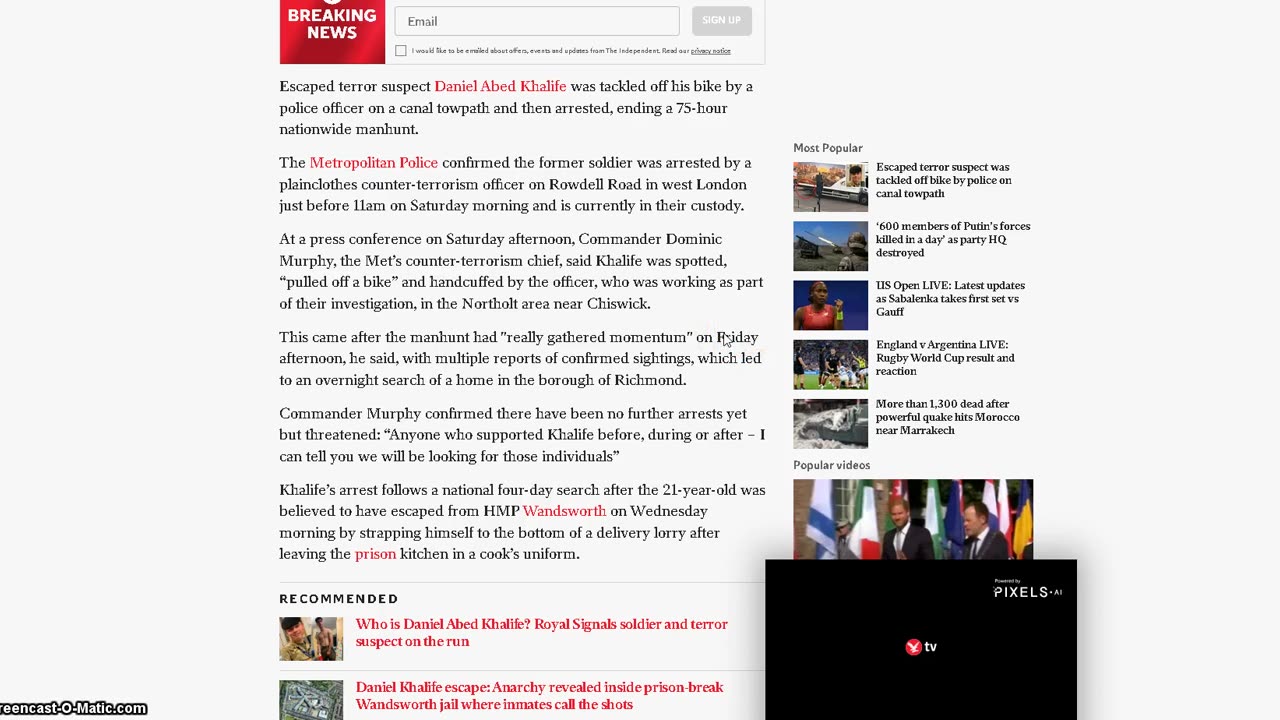This screenshot has height=720, width=1280.
Task: Click the escaped terror suspect story thumbnail
Action: (831, 187)
